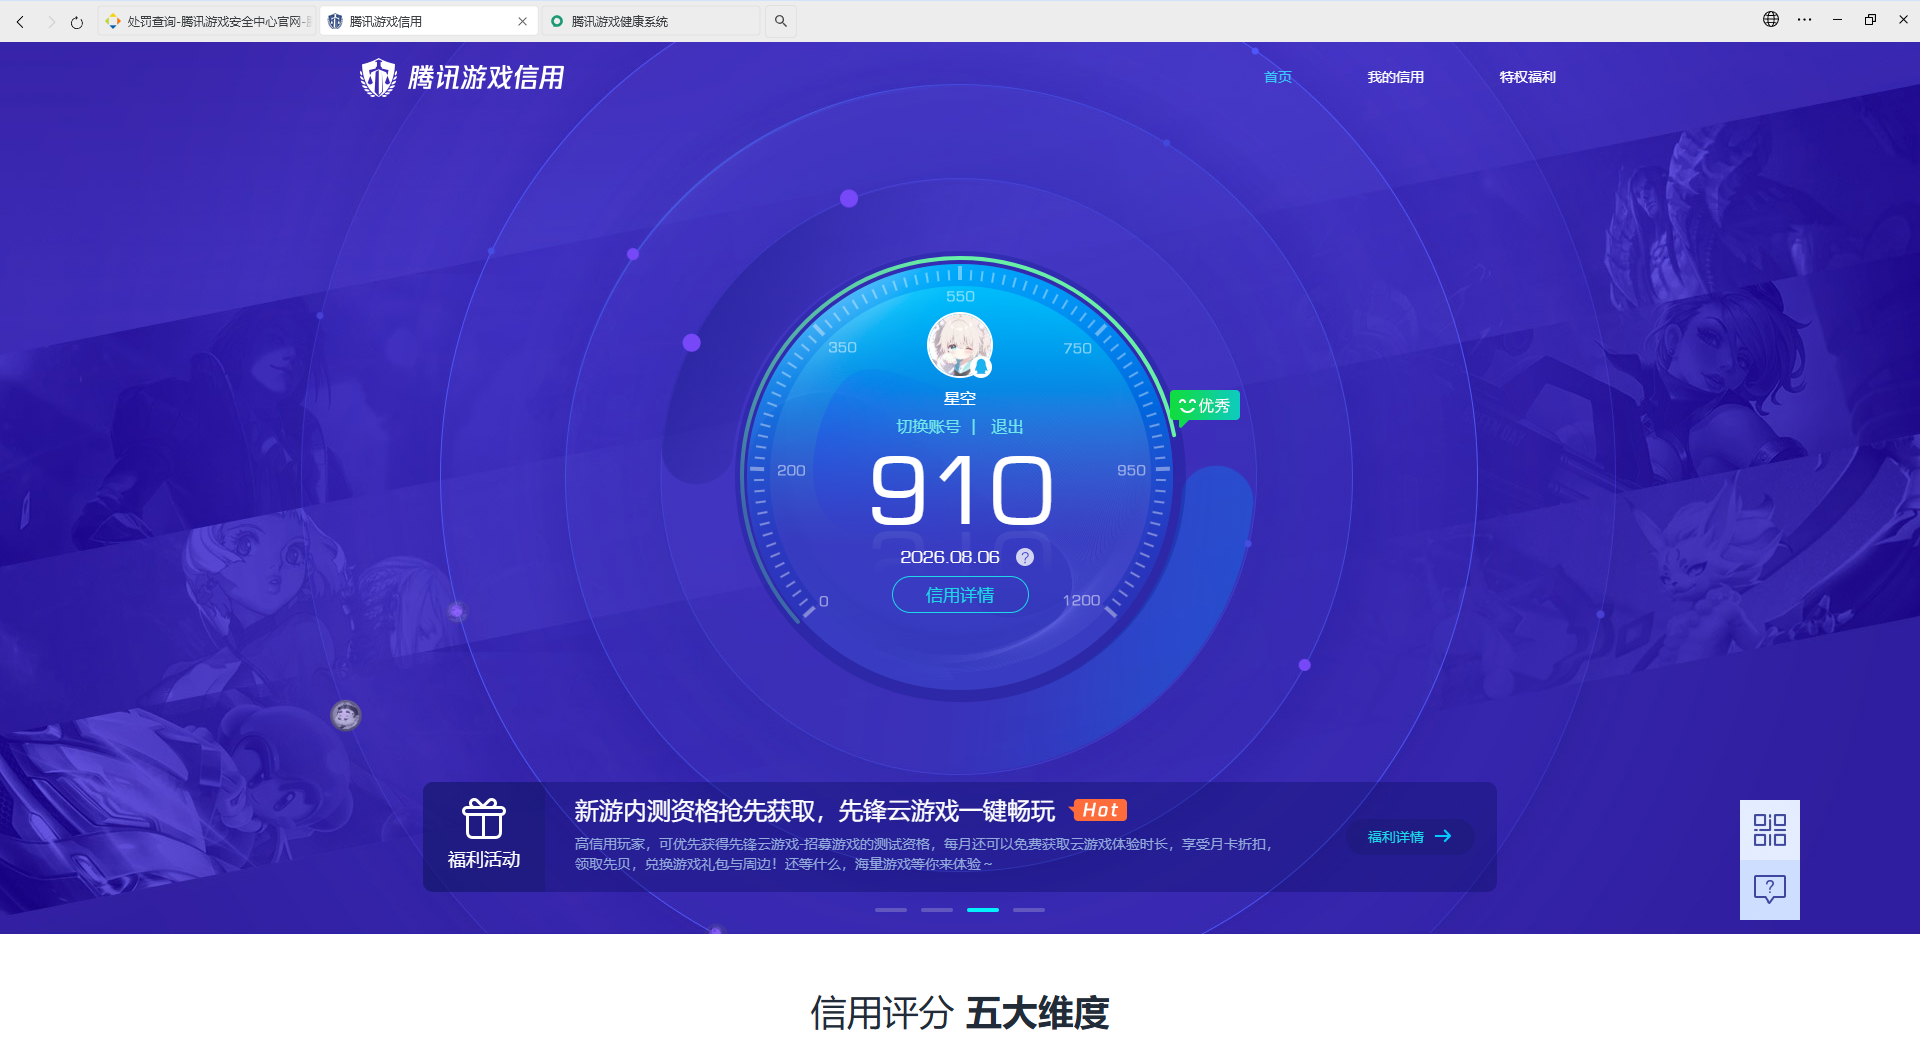
Task: Click the small floating avatar bubble on the left
Action: (x=346, y=715)
